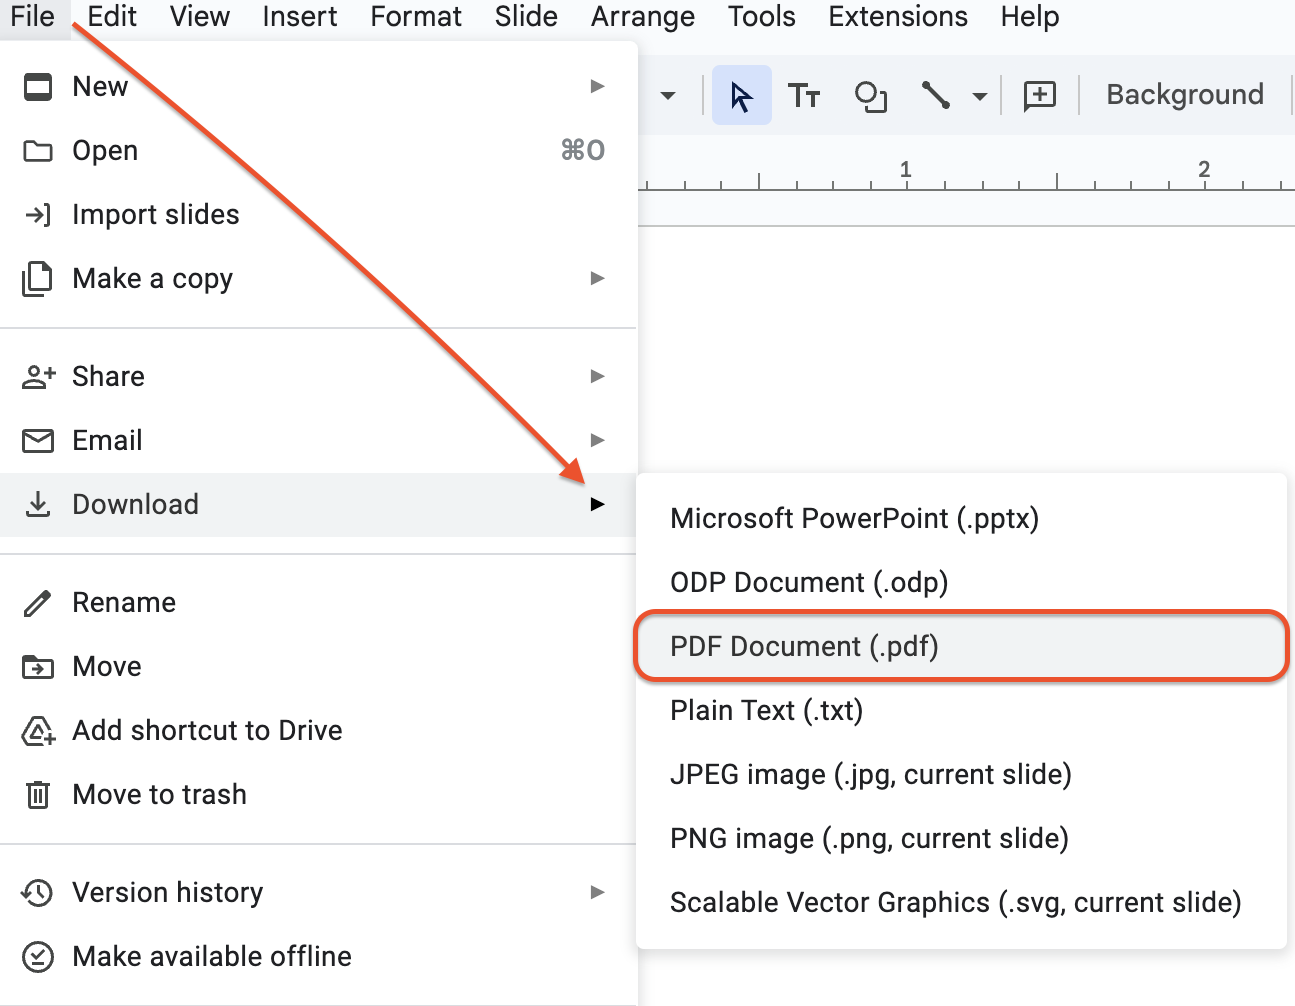1295x1006 pixels.
Task: Open the Help menu
Action: (x=1030, y=16)
